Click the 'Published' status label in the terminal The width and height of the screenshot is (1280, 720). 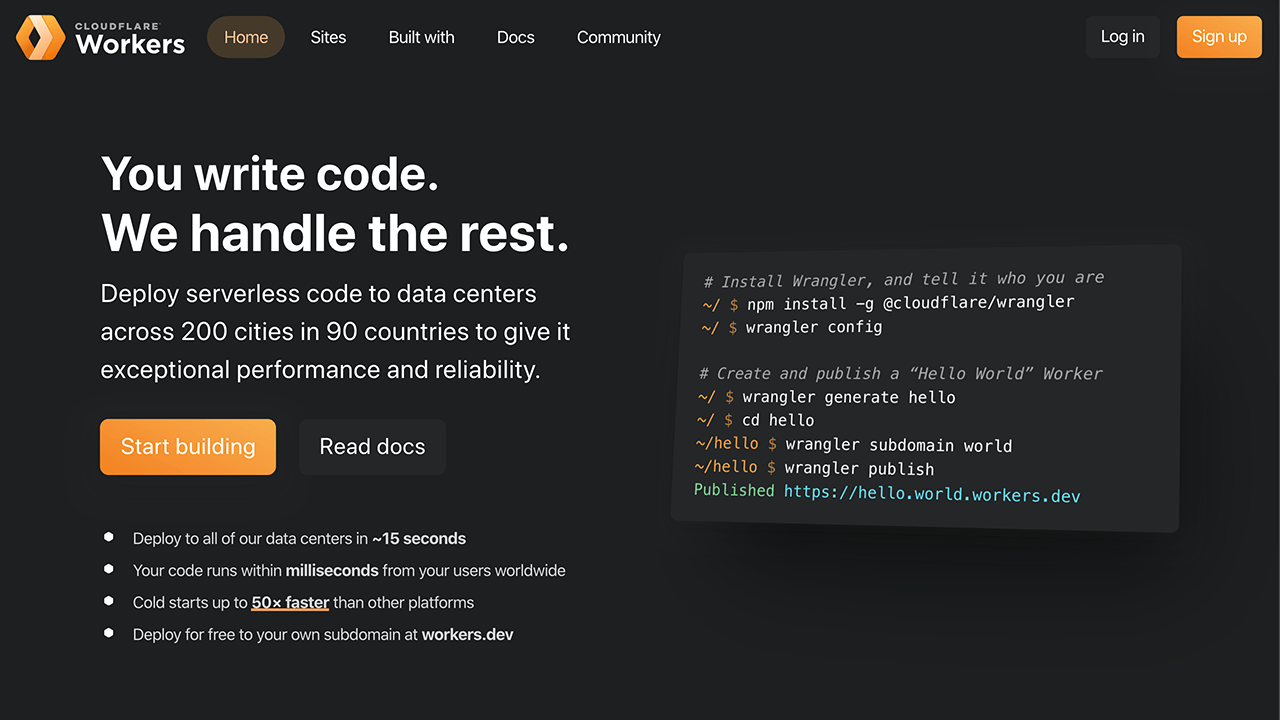click(x=734, y=490)
